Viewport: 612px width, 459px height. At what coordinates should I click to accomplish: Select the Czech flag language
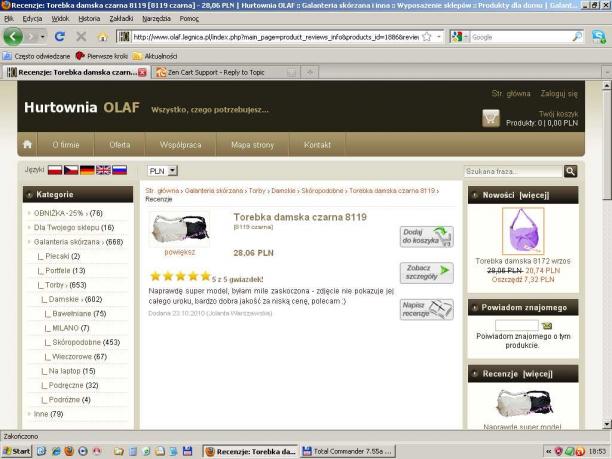(71, 170)
